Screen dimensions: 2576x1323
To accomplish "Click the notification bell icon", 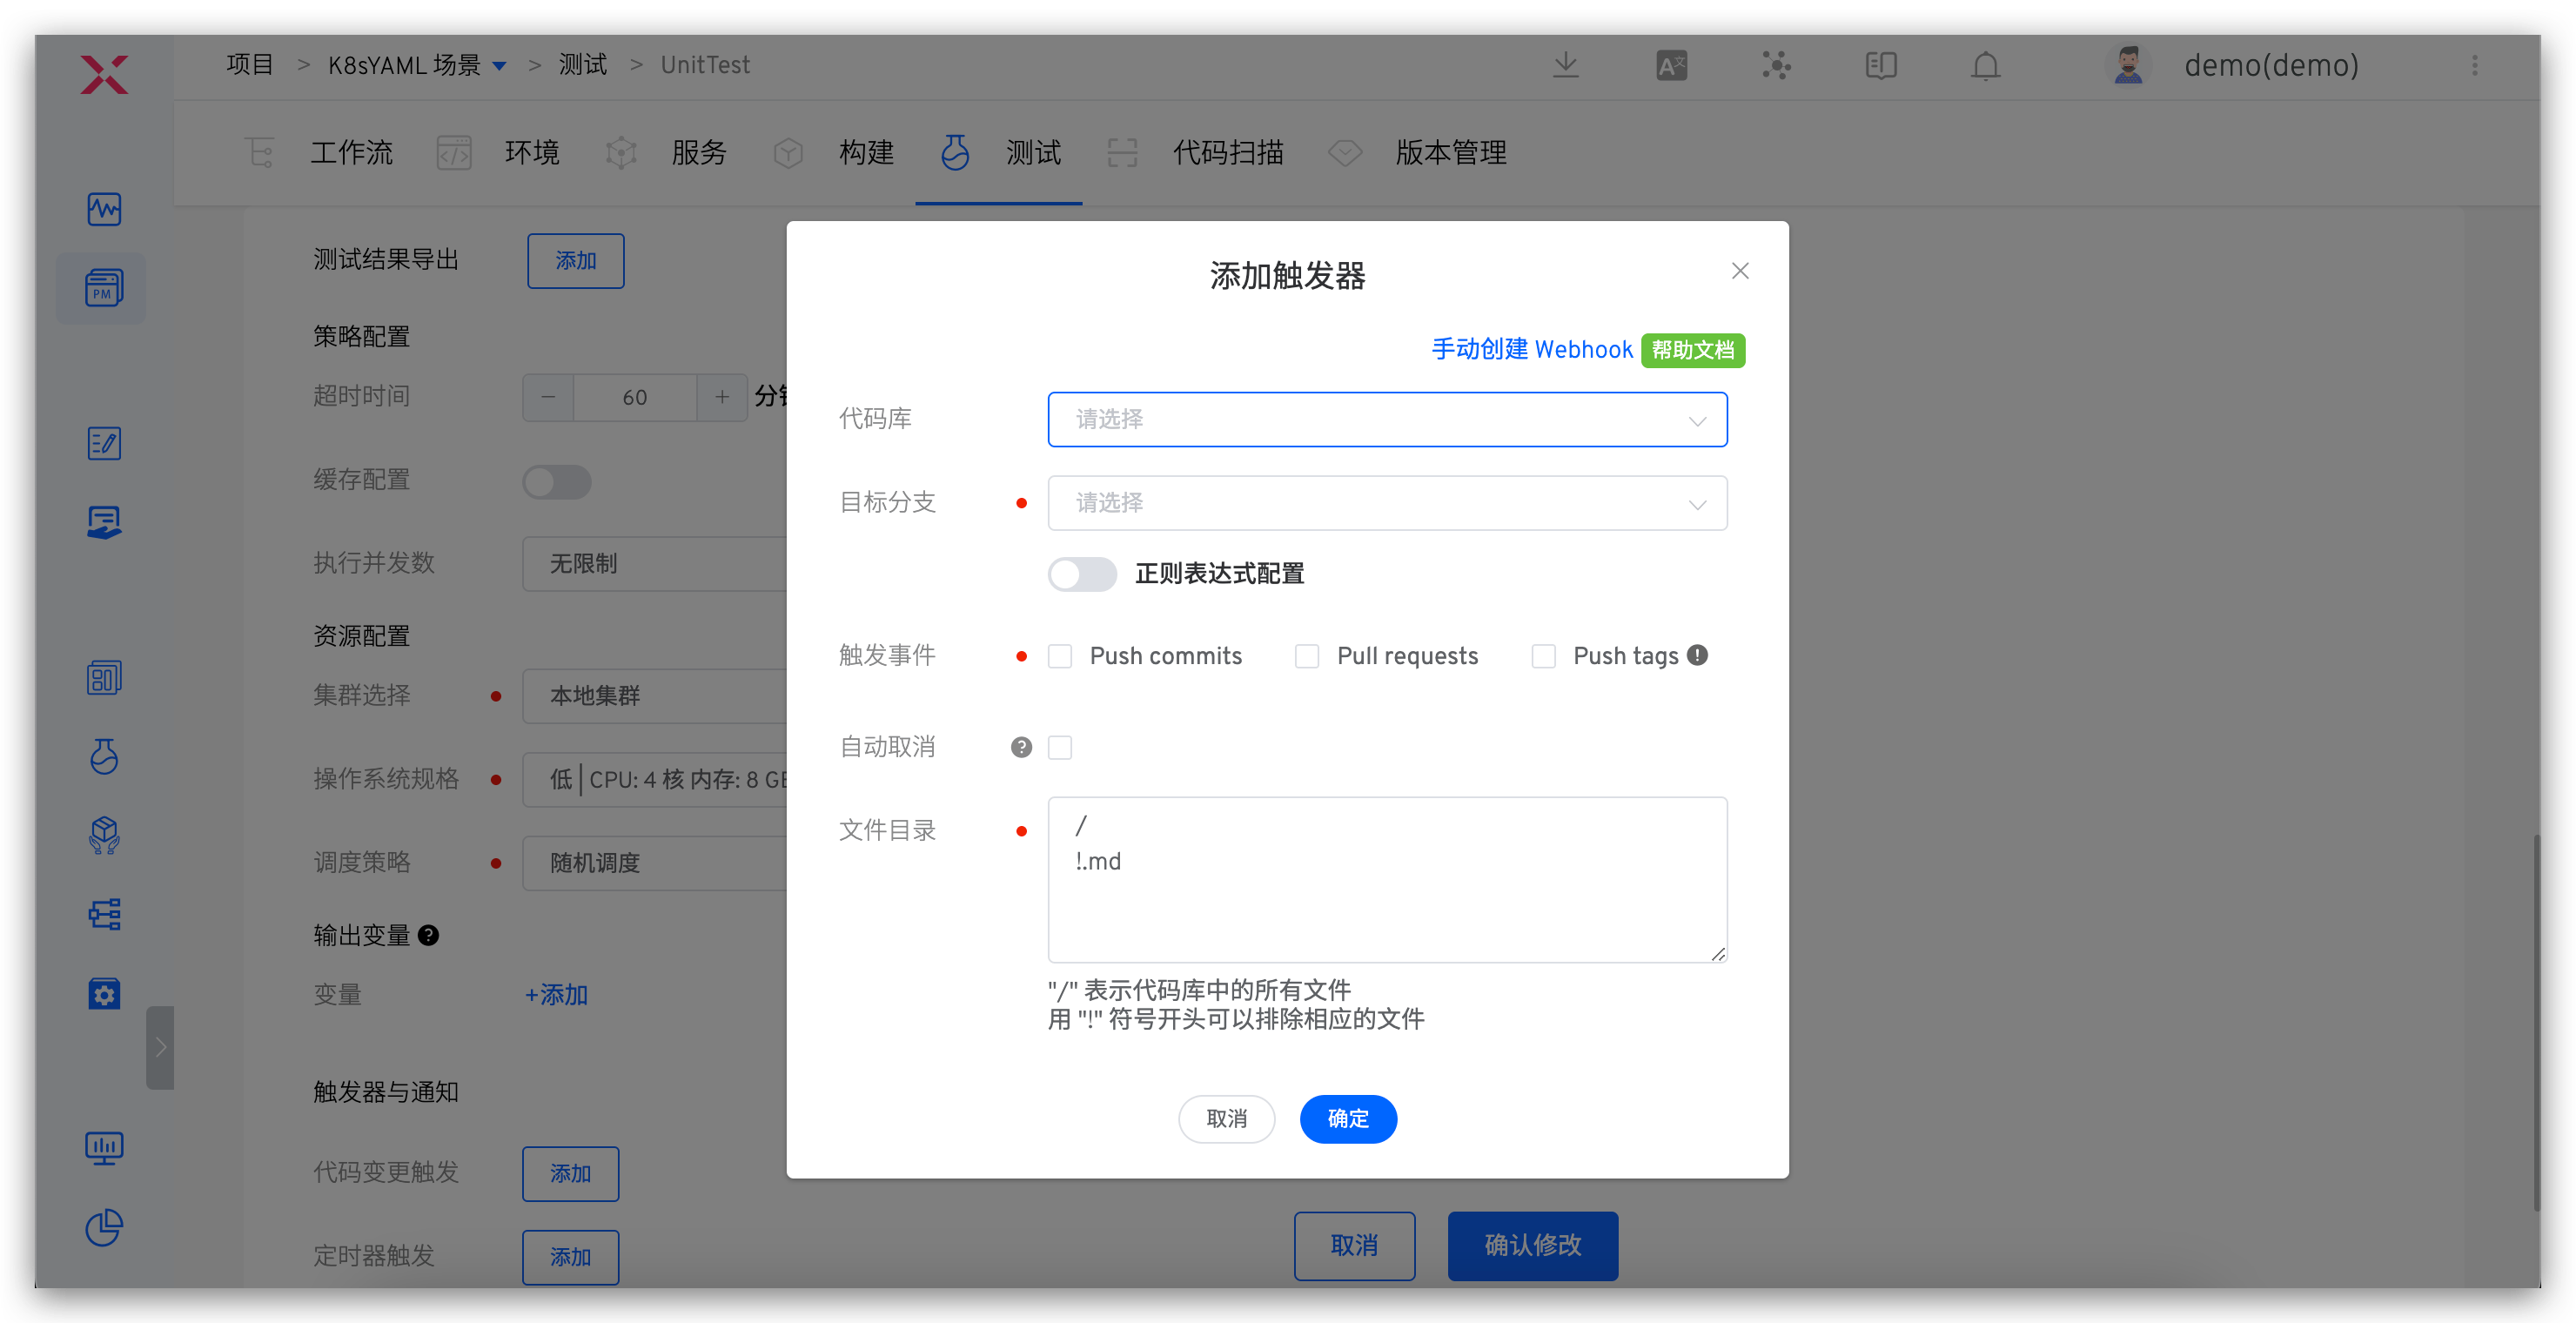I will (1985, 65).
